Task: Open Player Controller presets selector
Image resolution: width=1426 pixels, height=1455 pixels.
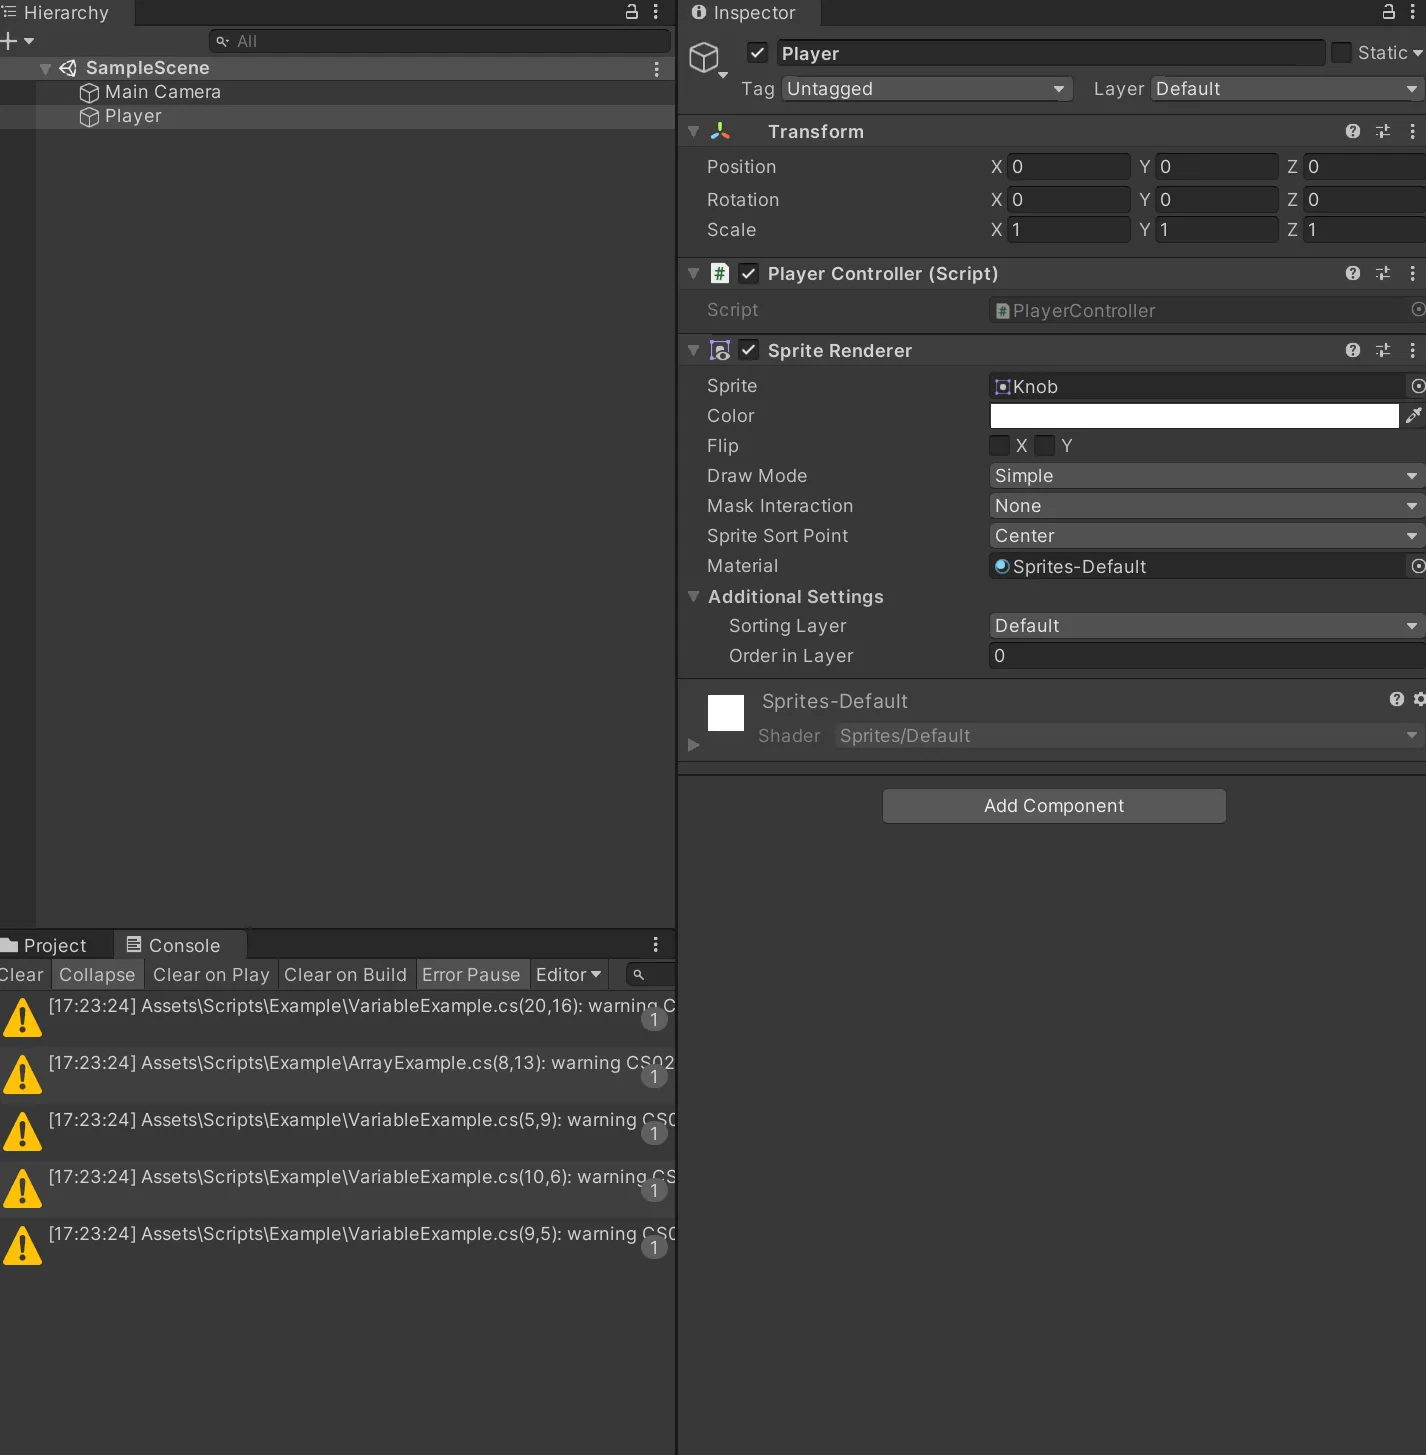Action: (1383, 273)
